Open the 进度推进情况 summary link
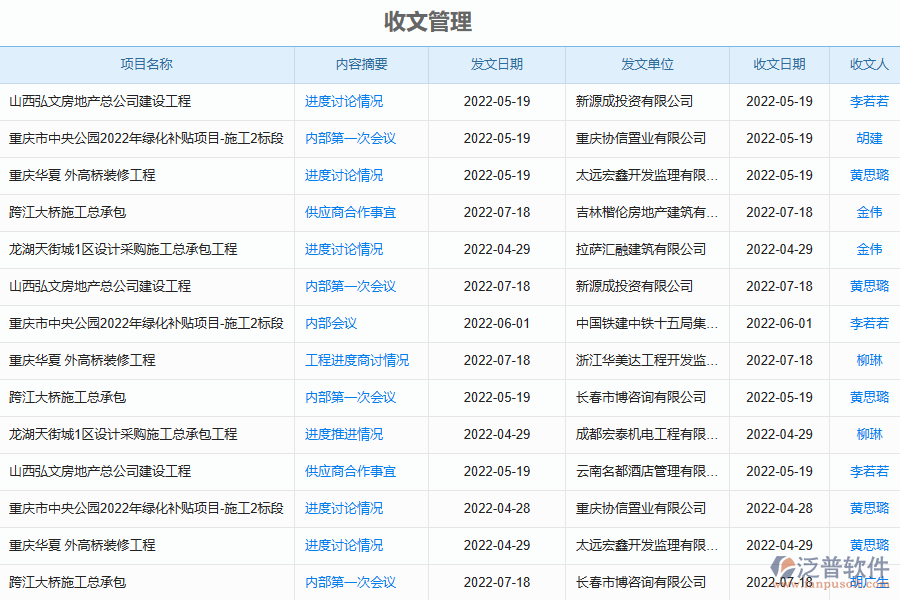Screen dimensions: 900x600 [343, 434]
